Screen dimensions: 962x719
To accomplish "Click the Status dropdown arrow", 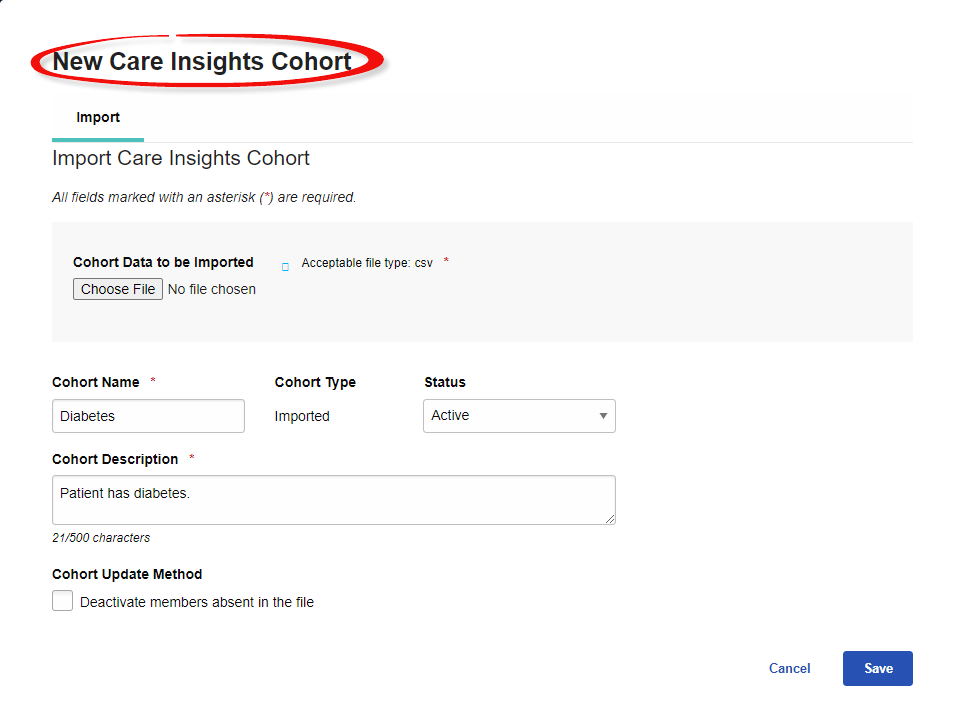I will point(603,416).
